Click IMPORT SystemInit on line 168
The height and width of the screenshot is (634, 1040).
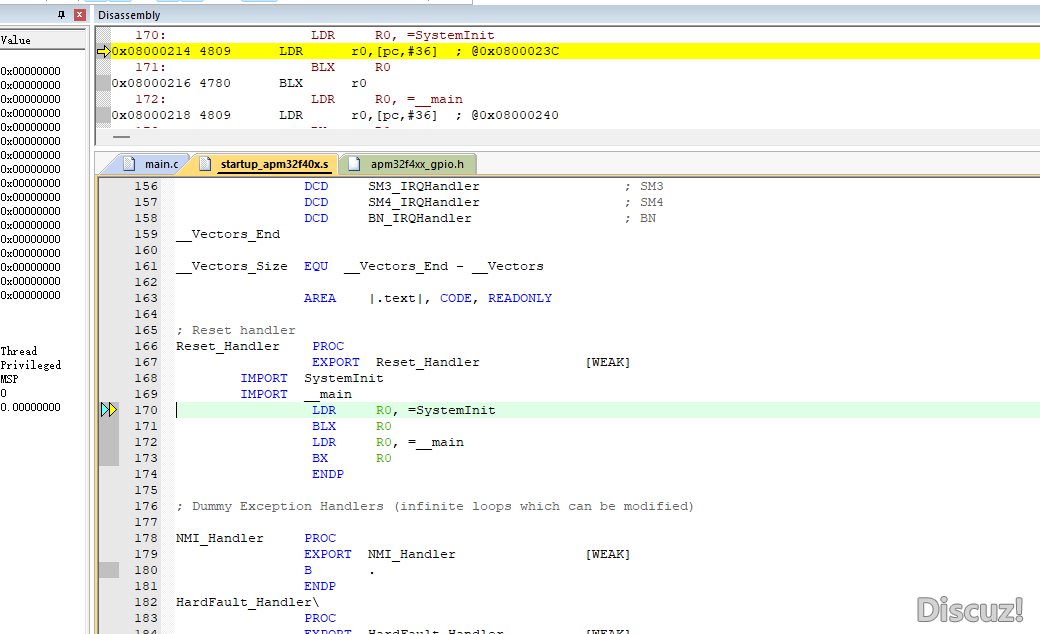click(x=312, y=378)
